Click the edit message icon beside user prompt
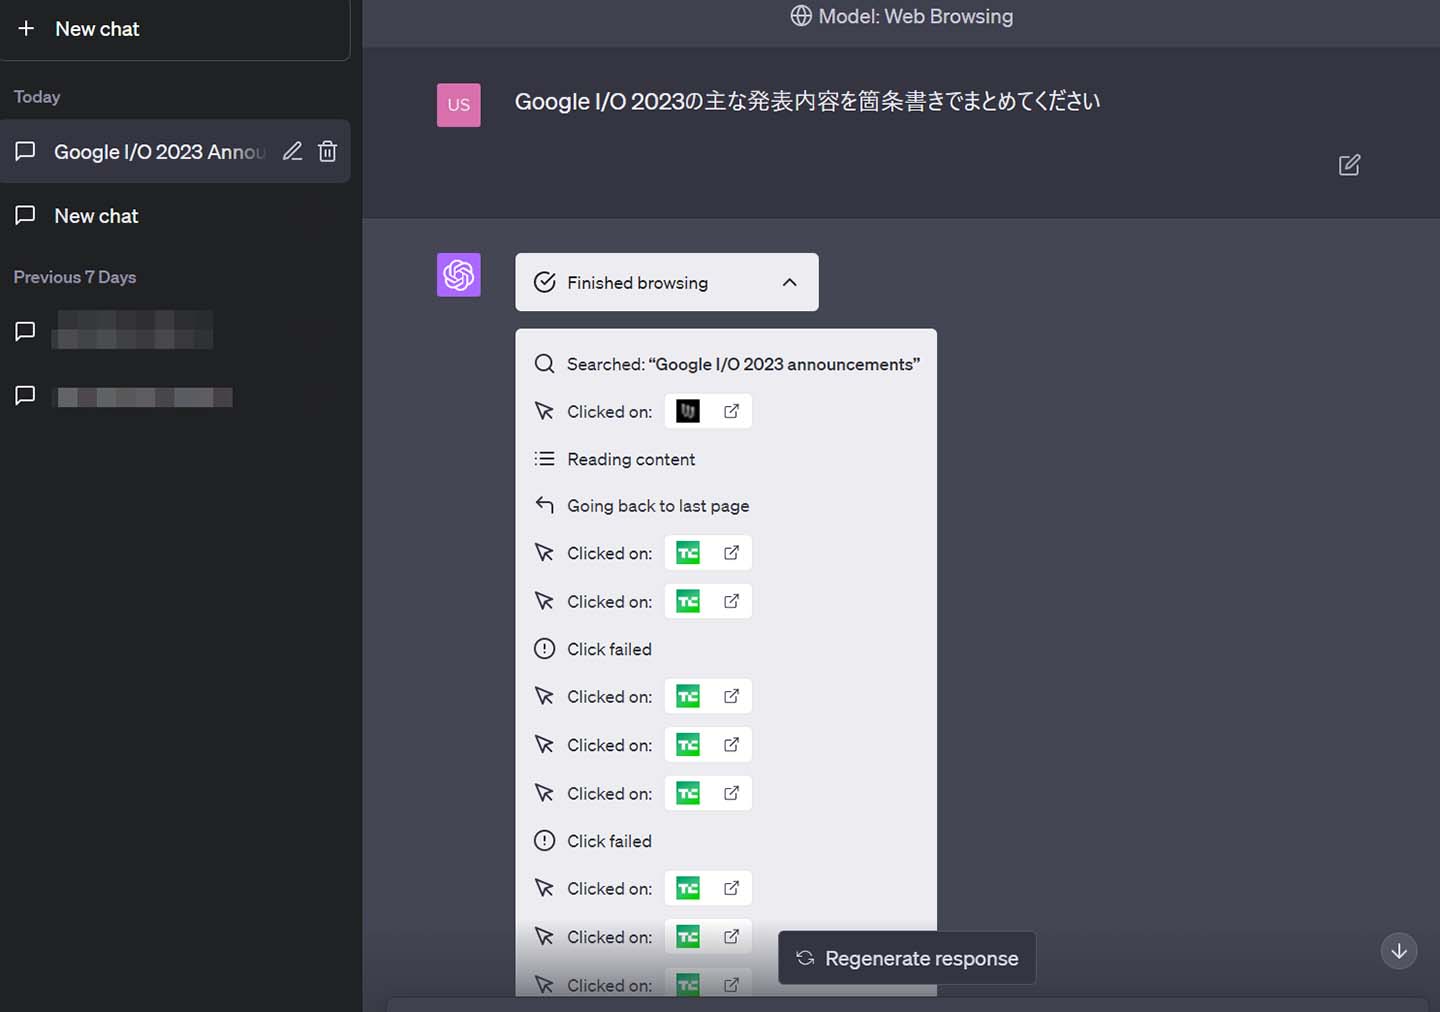The image size is (1440, 1012). point(1349,165)
